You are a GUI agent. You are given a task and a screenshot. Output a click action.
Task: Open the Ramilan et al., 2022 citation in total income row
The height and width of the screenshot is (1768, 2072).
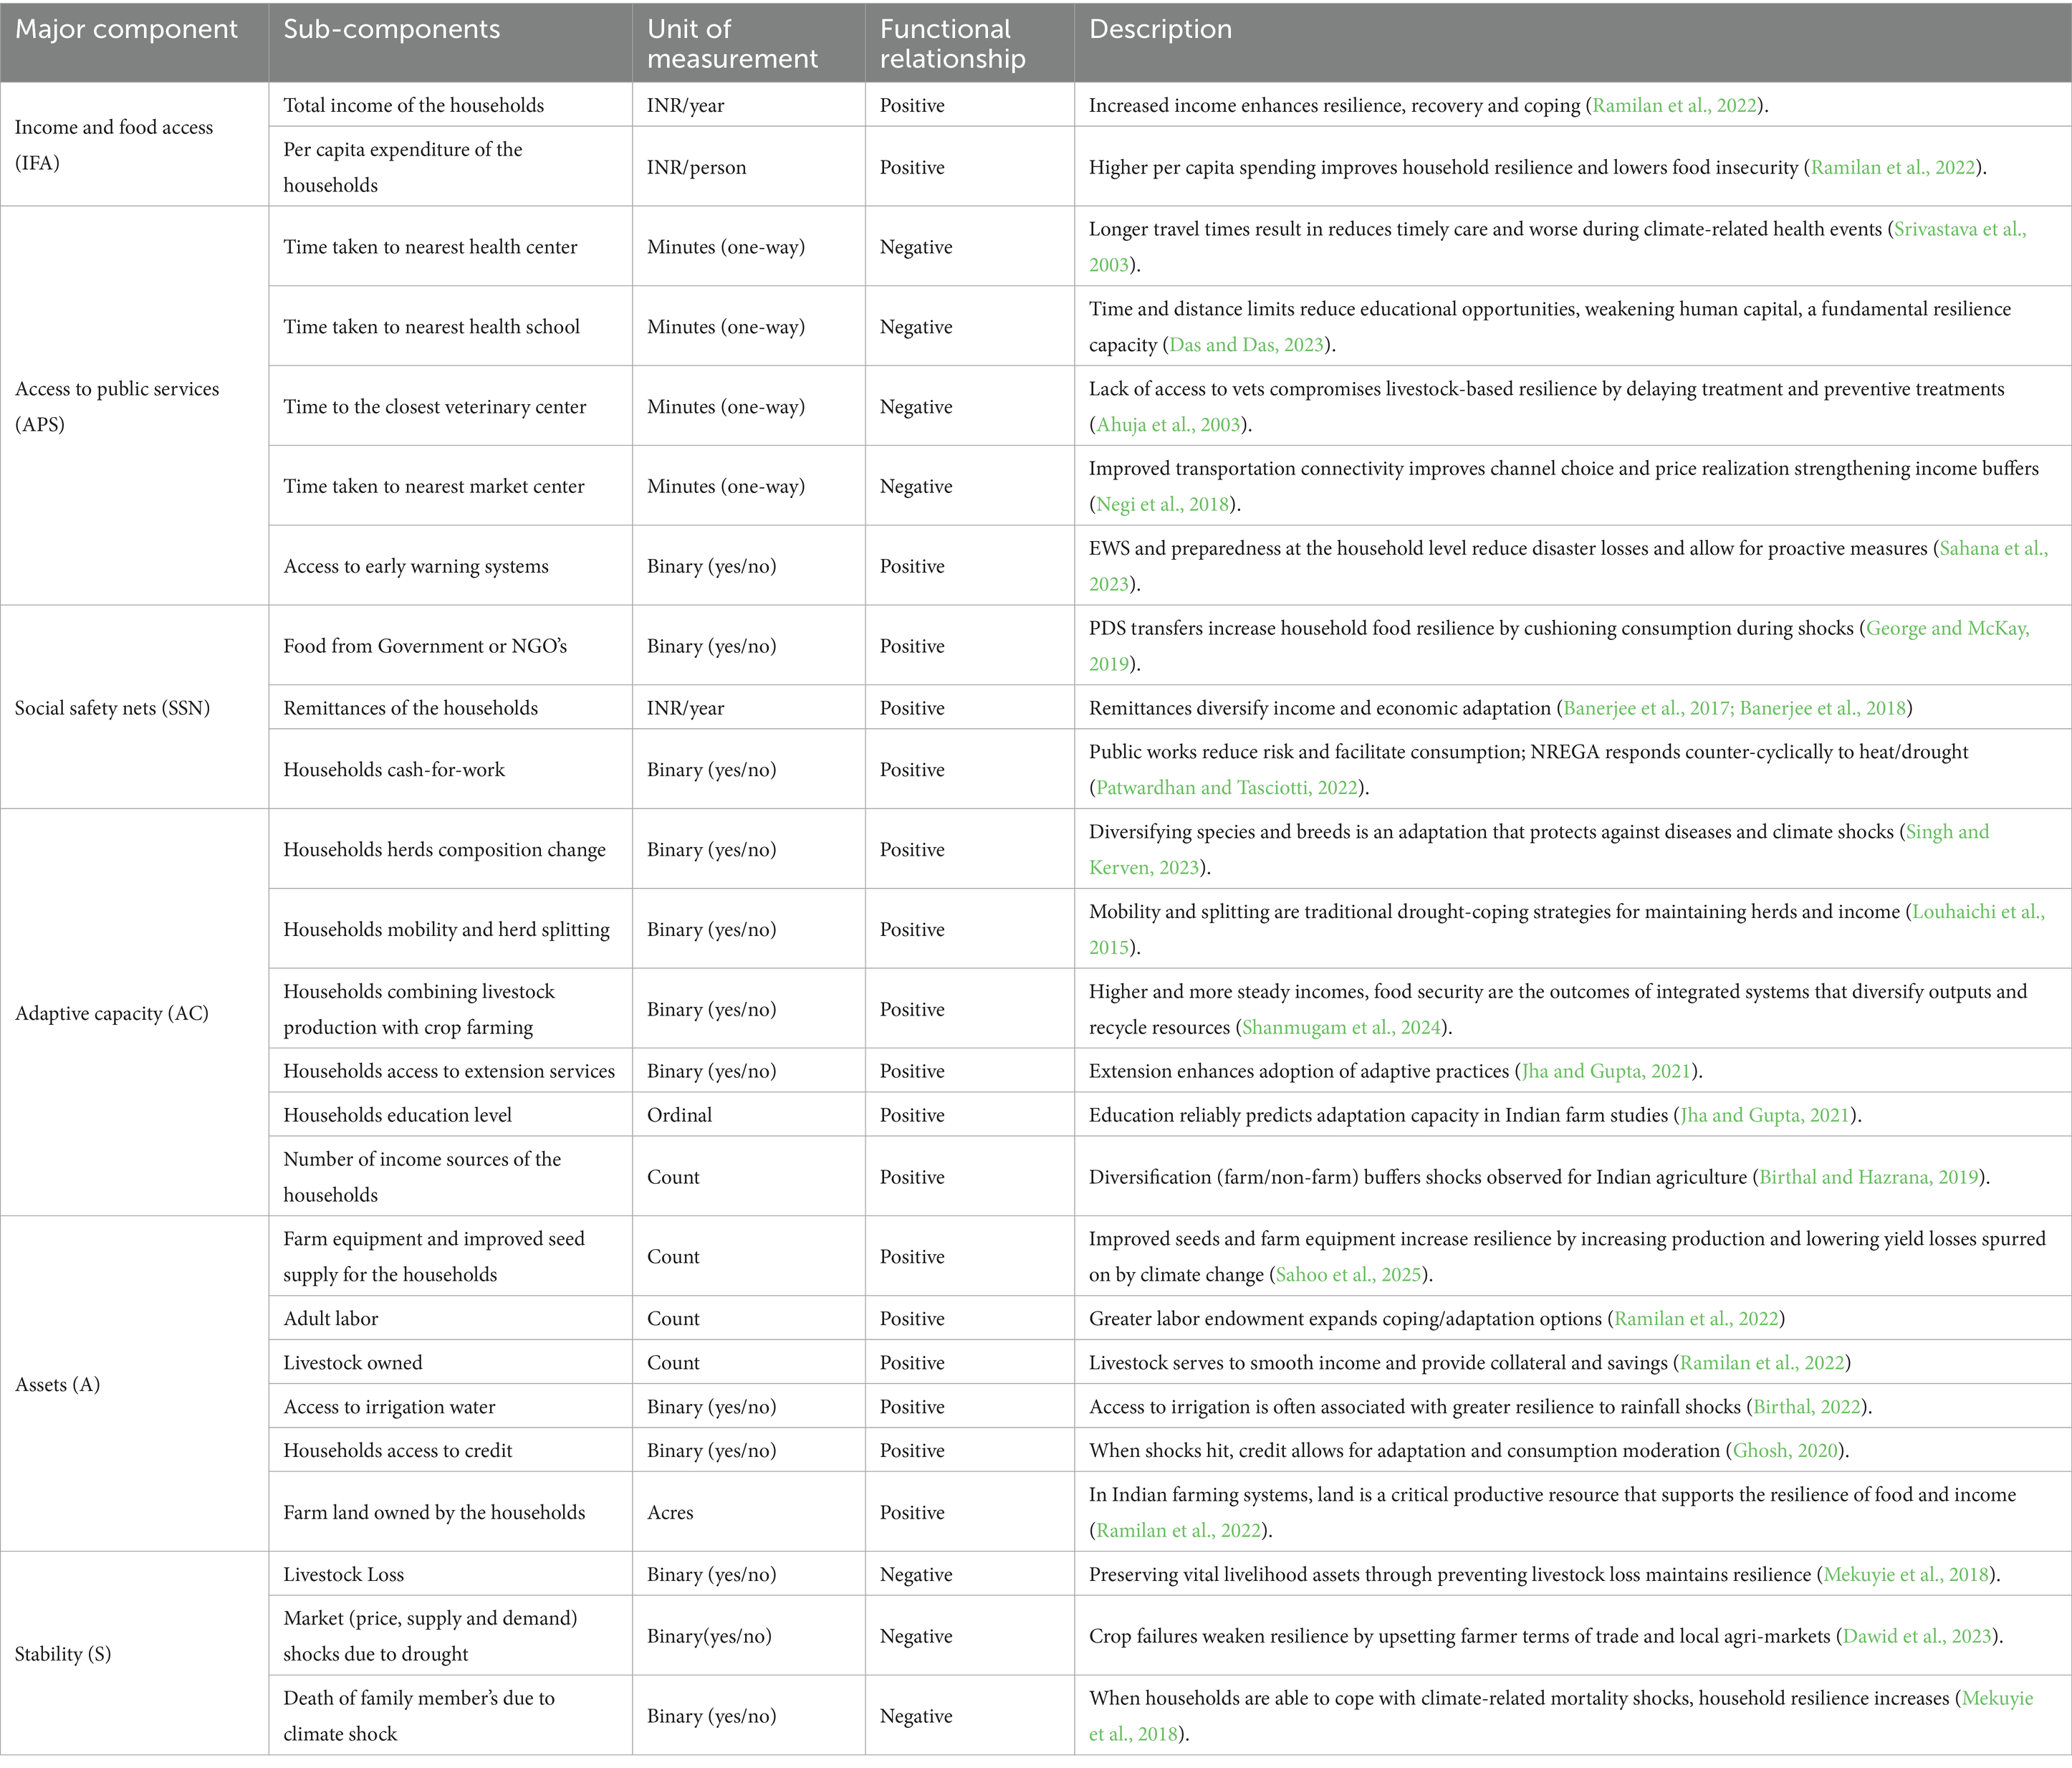[1674, 105]
